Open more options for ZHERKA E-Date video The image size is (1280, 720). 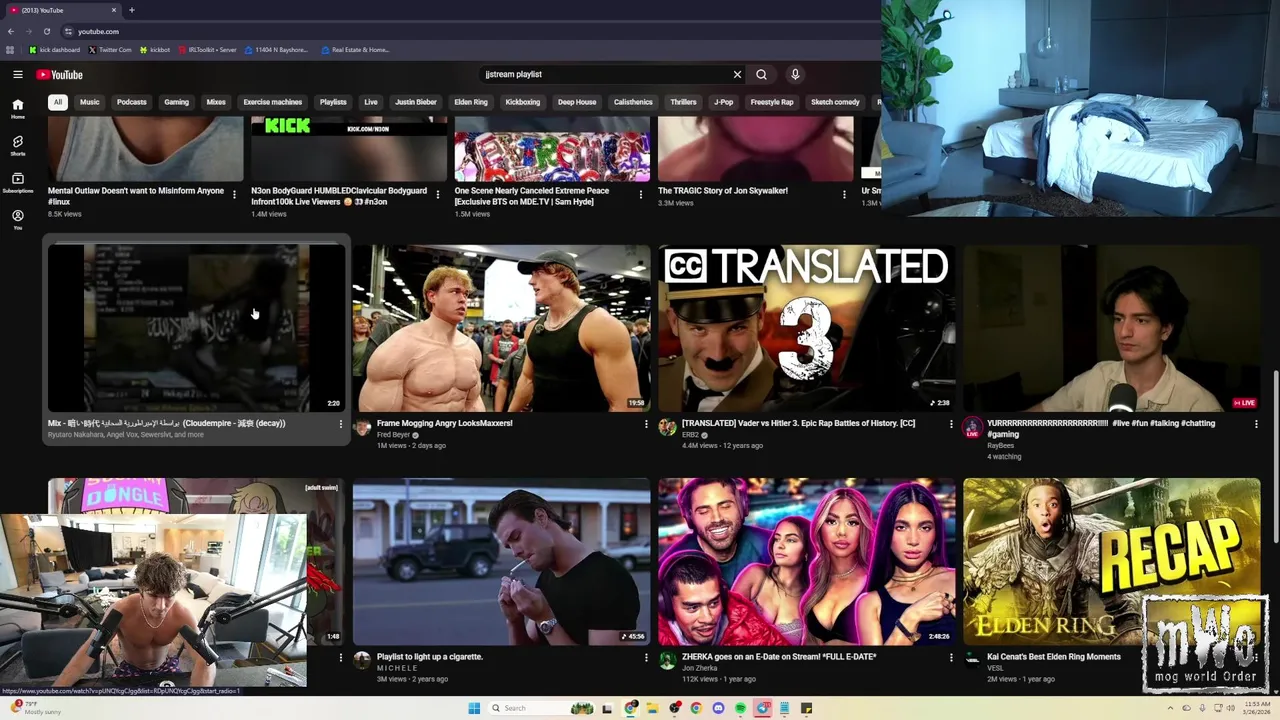pyautogui.click(x=951, y=658)
